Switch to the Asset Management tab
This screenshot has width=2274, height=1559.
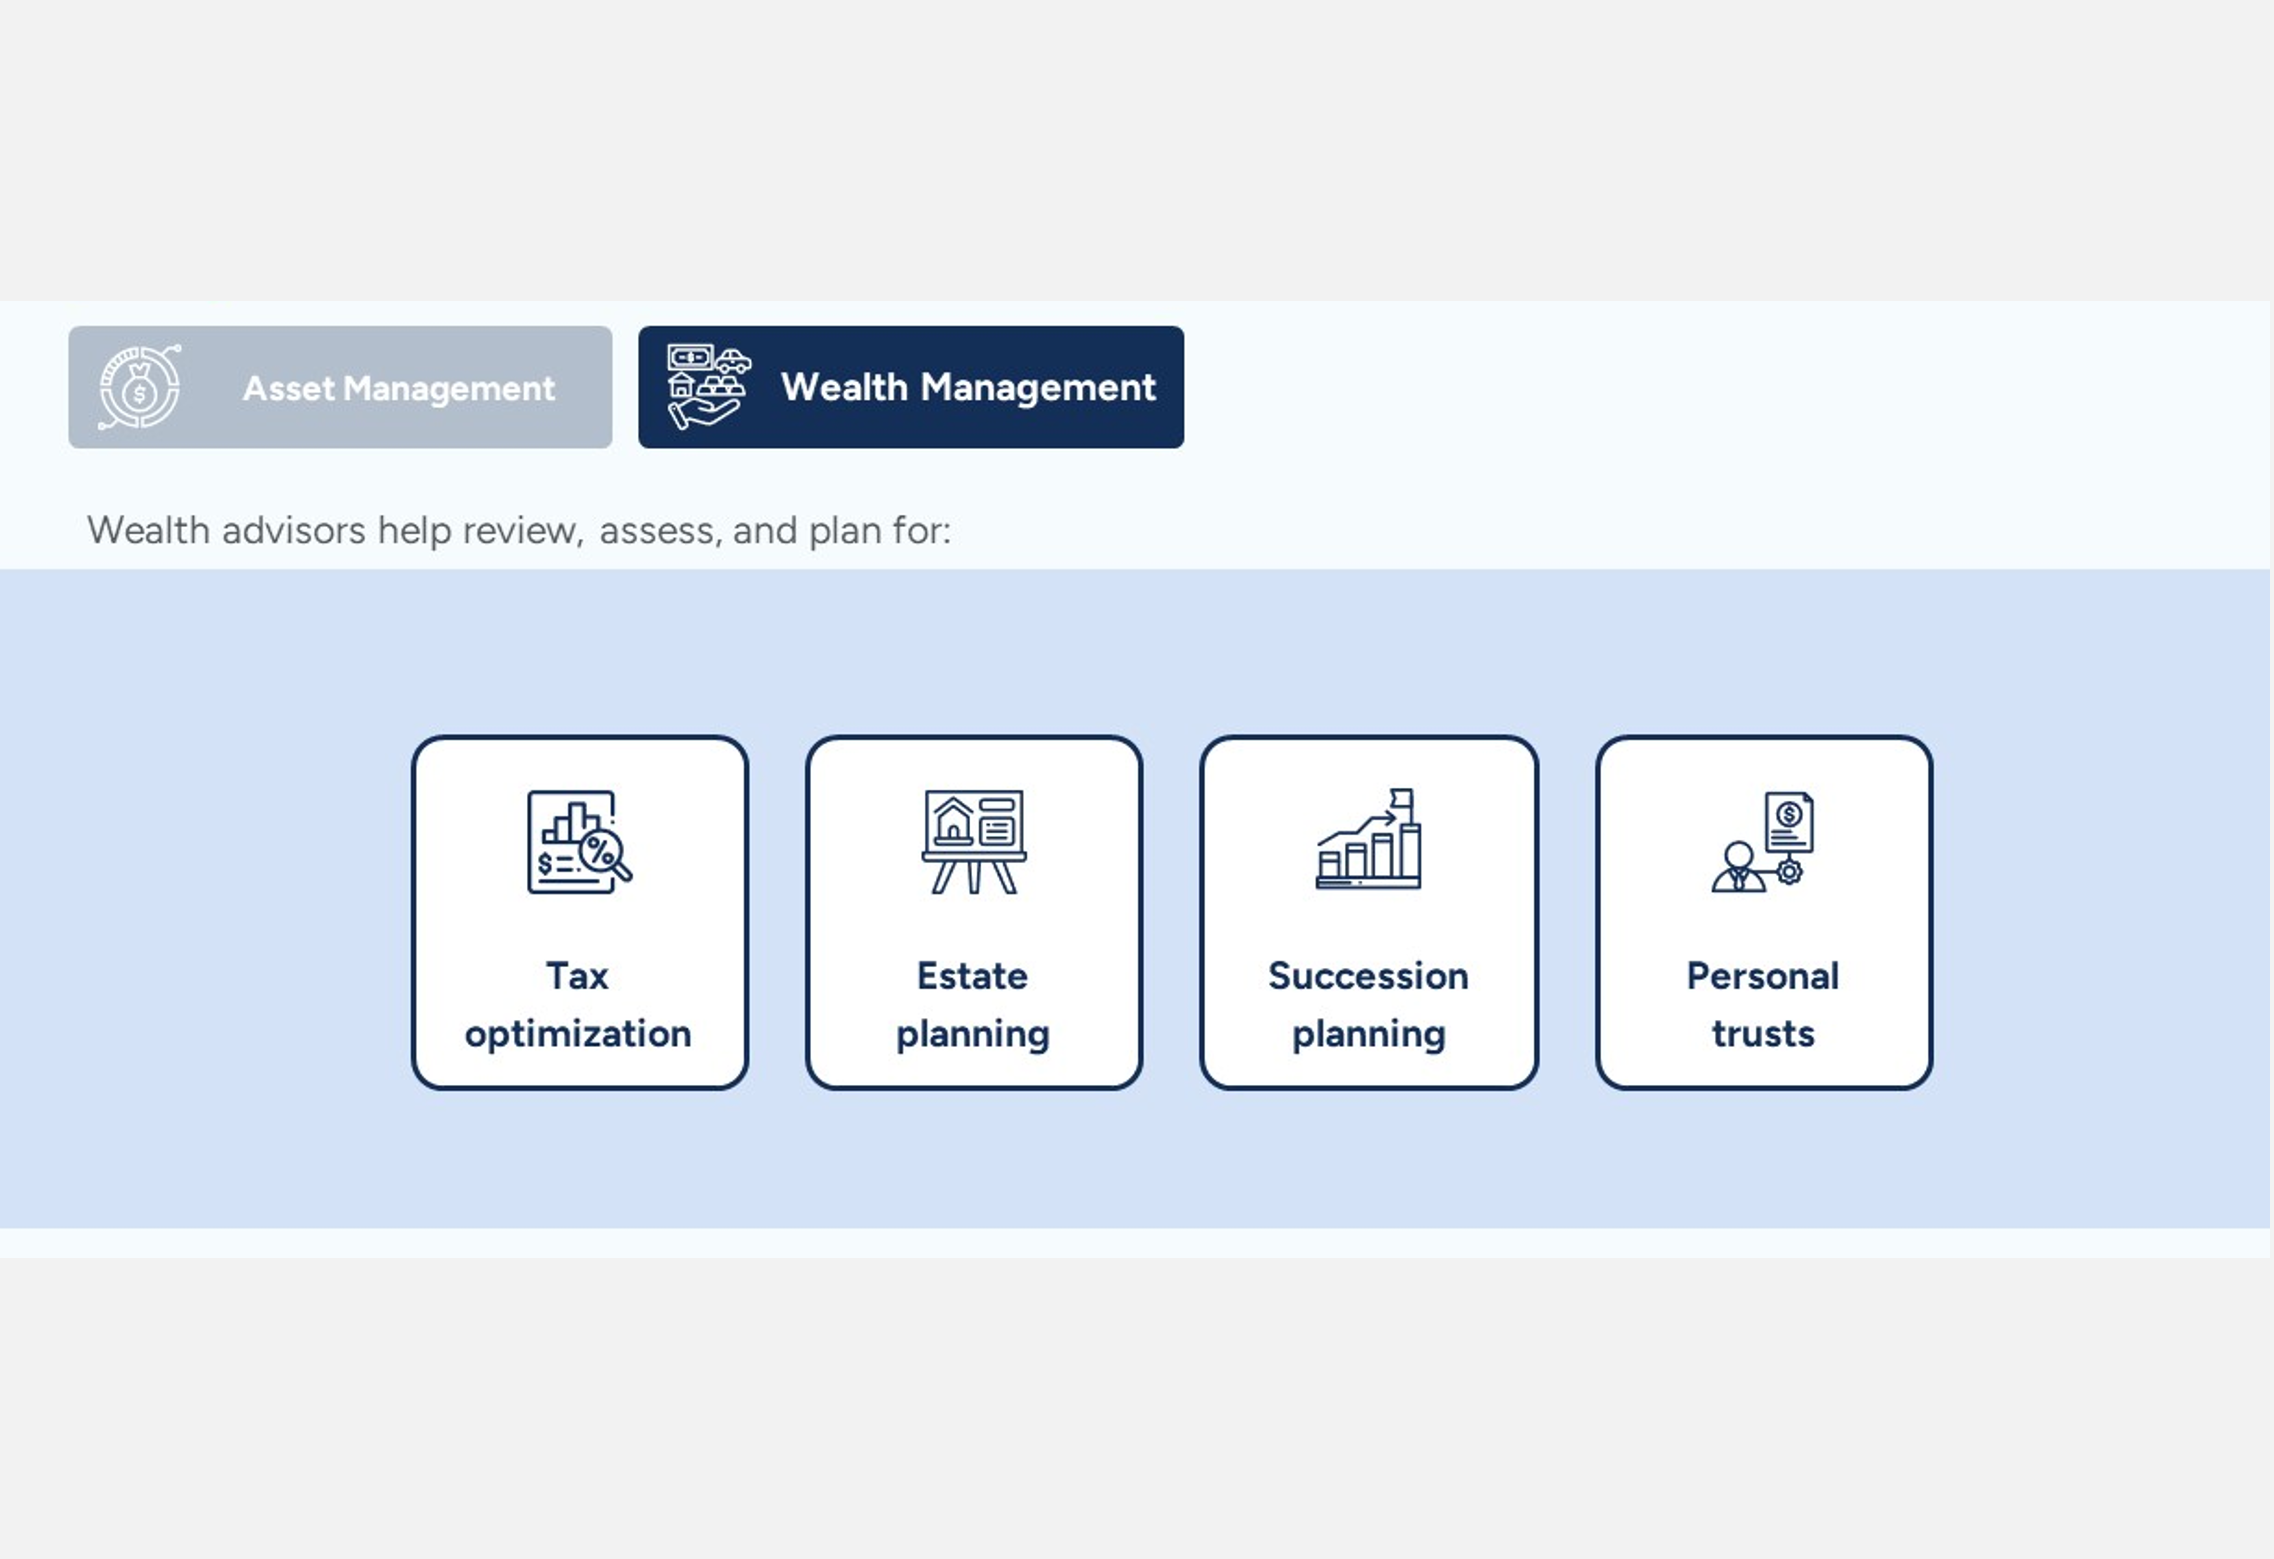click(398, 388)
